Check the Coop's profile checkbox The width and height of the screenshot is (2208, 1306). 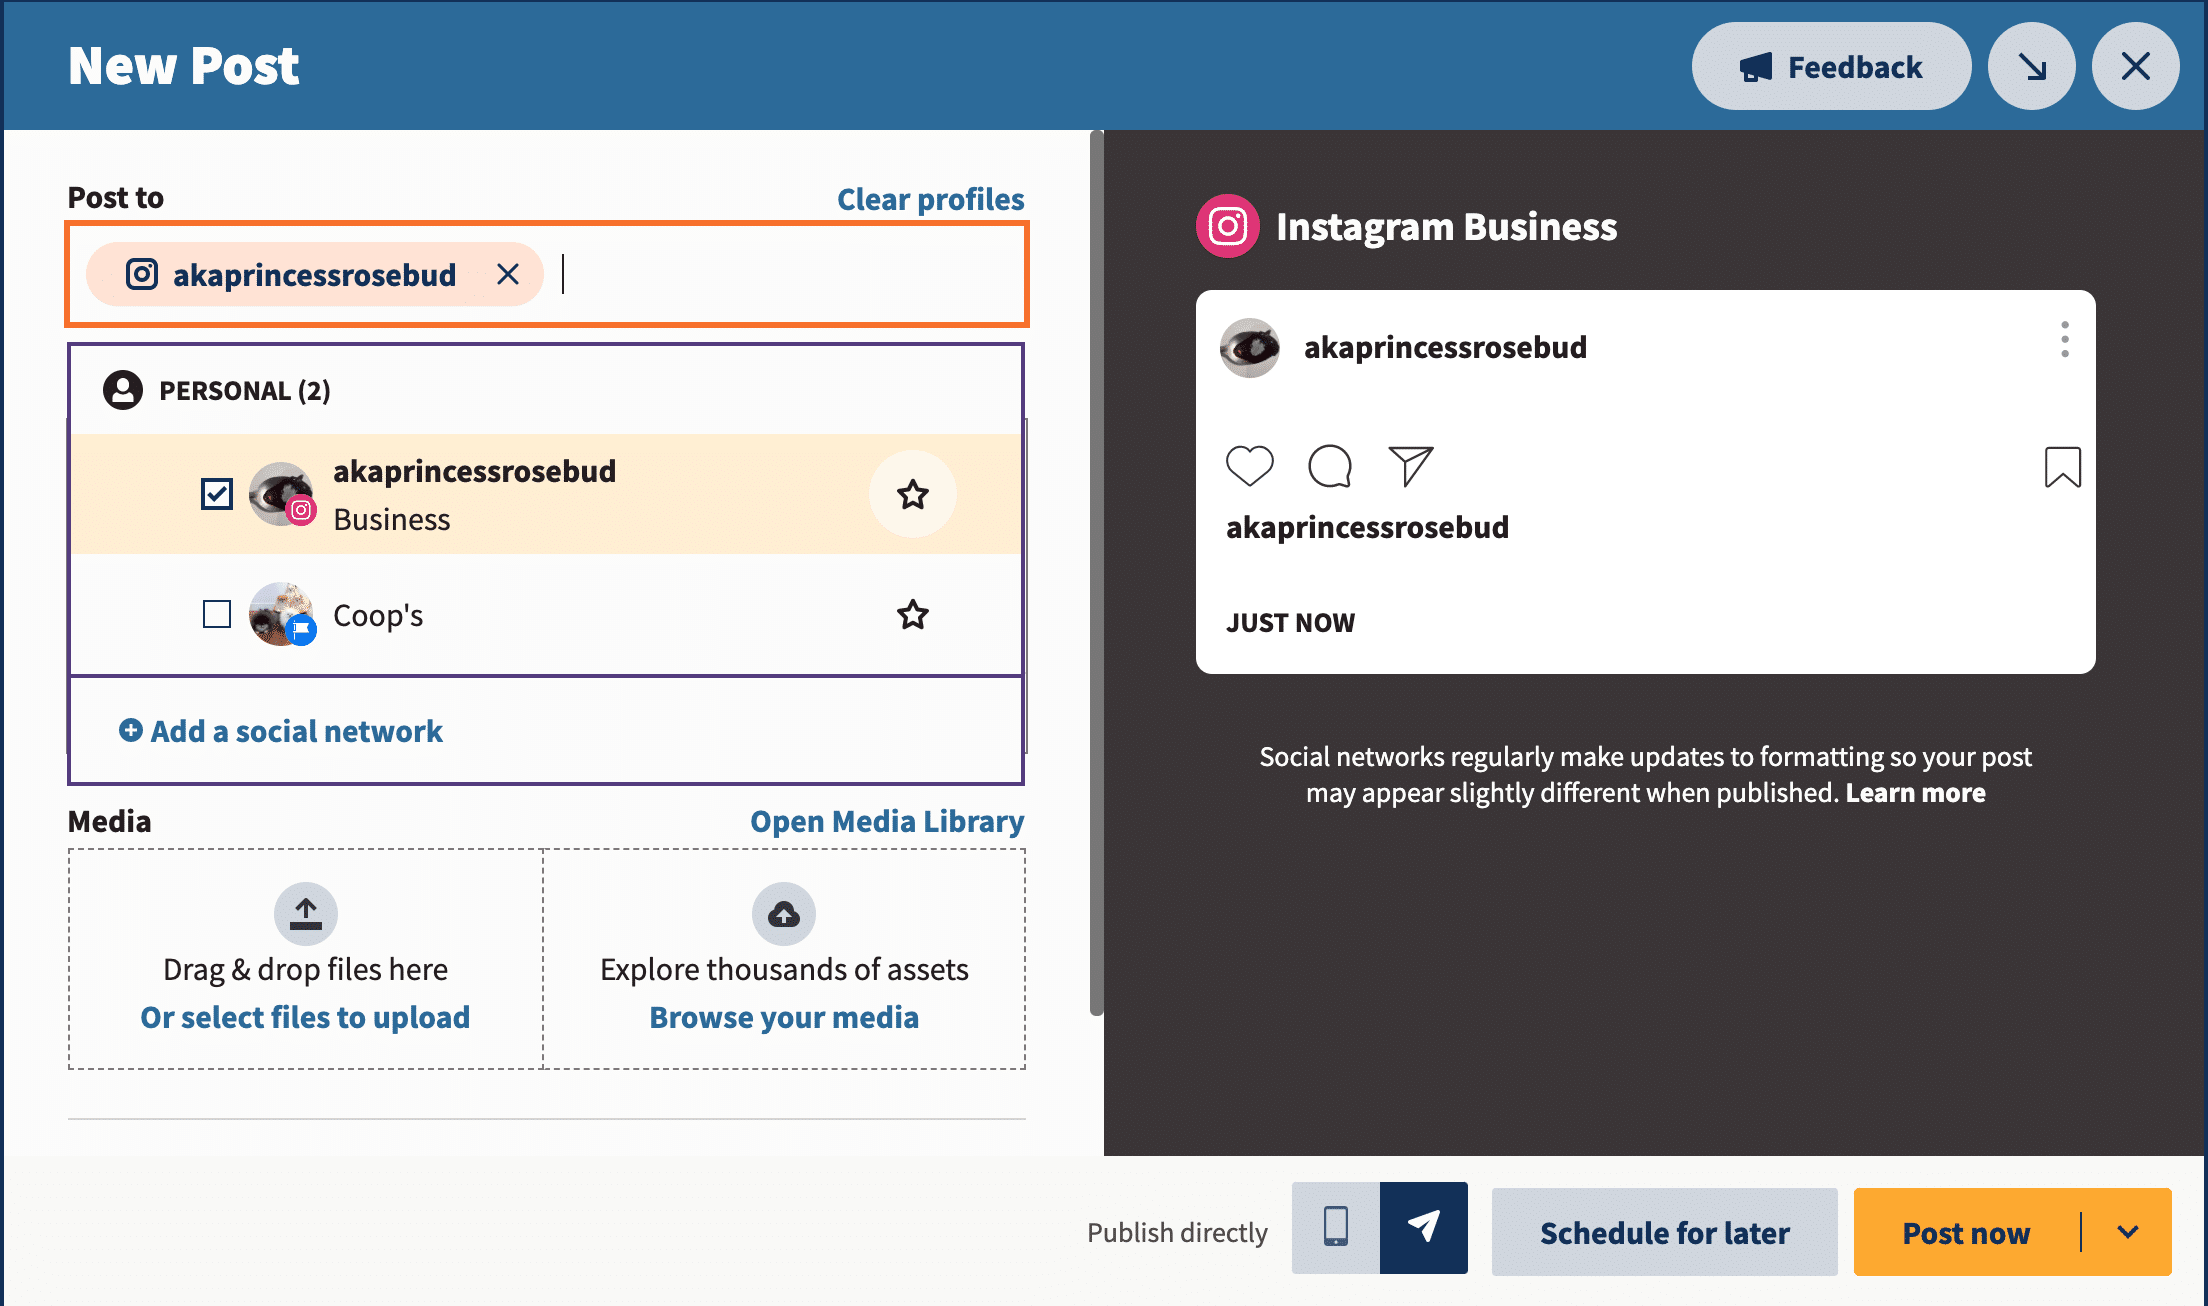coord(217,614)
